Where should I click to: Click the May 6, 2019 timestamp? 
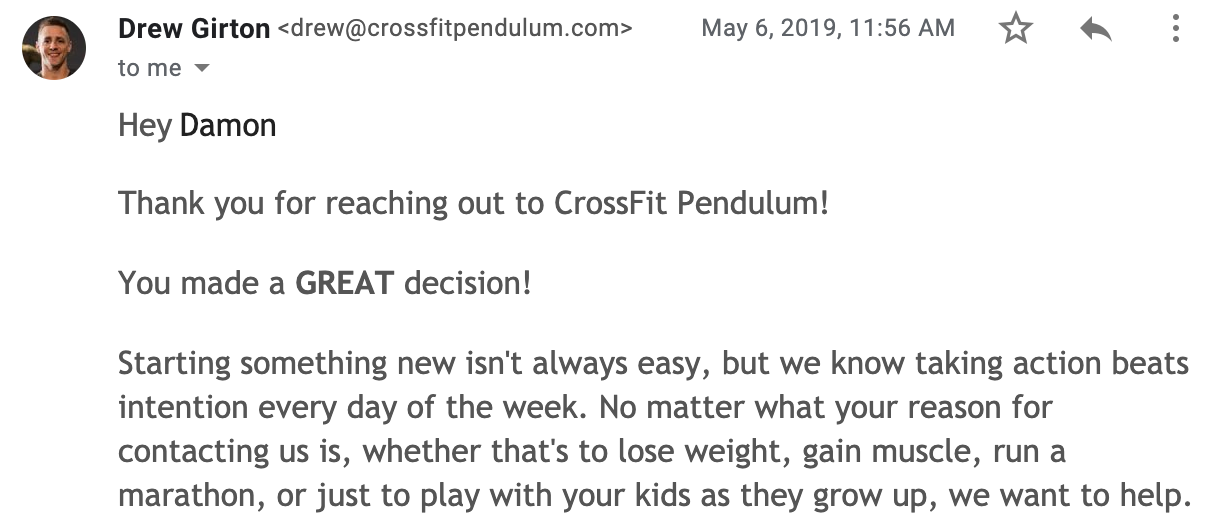(827, 29)
